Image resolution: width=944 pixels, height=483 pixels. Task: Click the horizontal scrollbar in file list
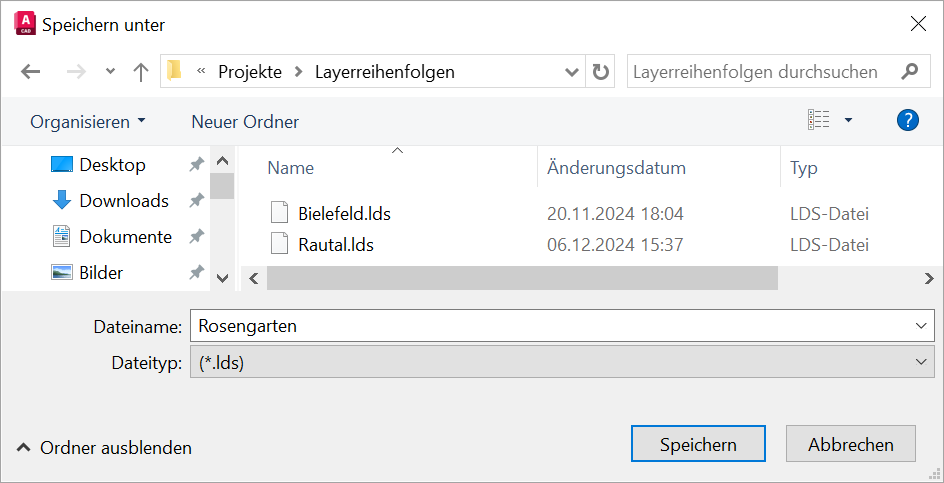click(522, 279)
